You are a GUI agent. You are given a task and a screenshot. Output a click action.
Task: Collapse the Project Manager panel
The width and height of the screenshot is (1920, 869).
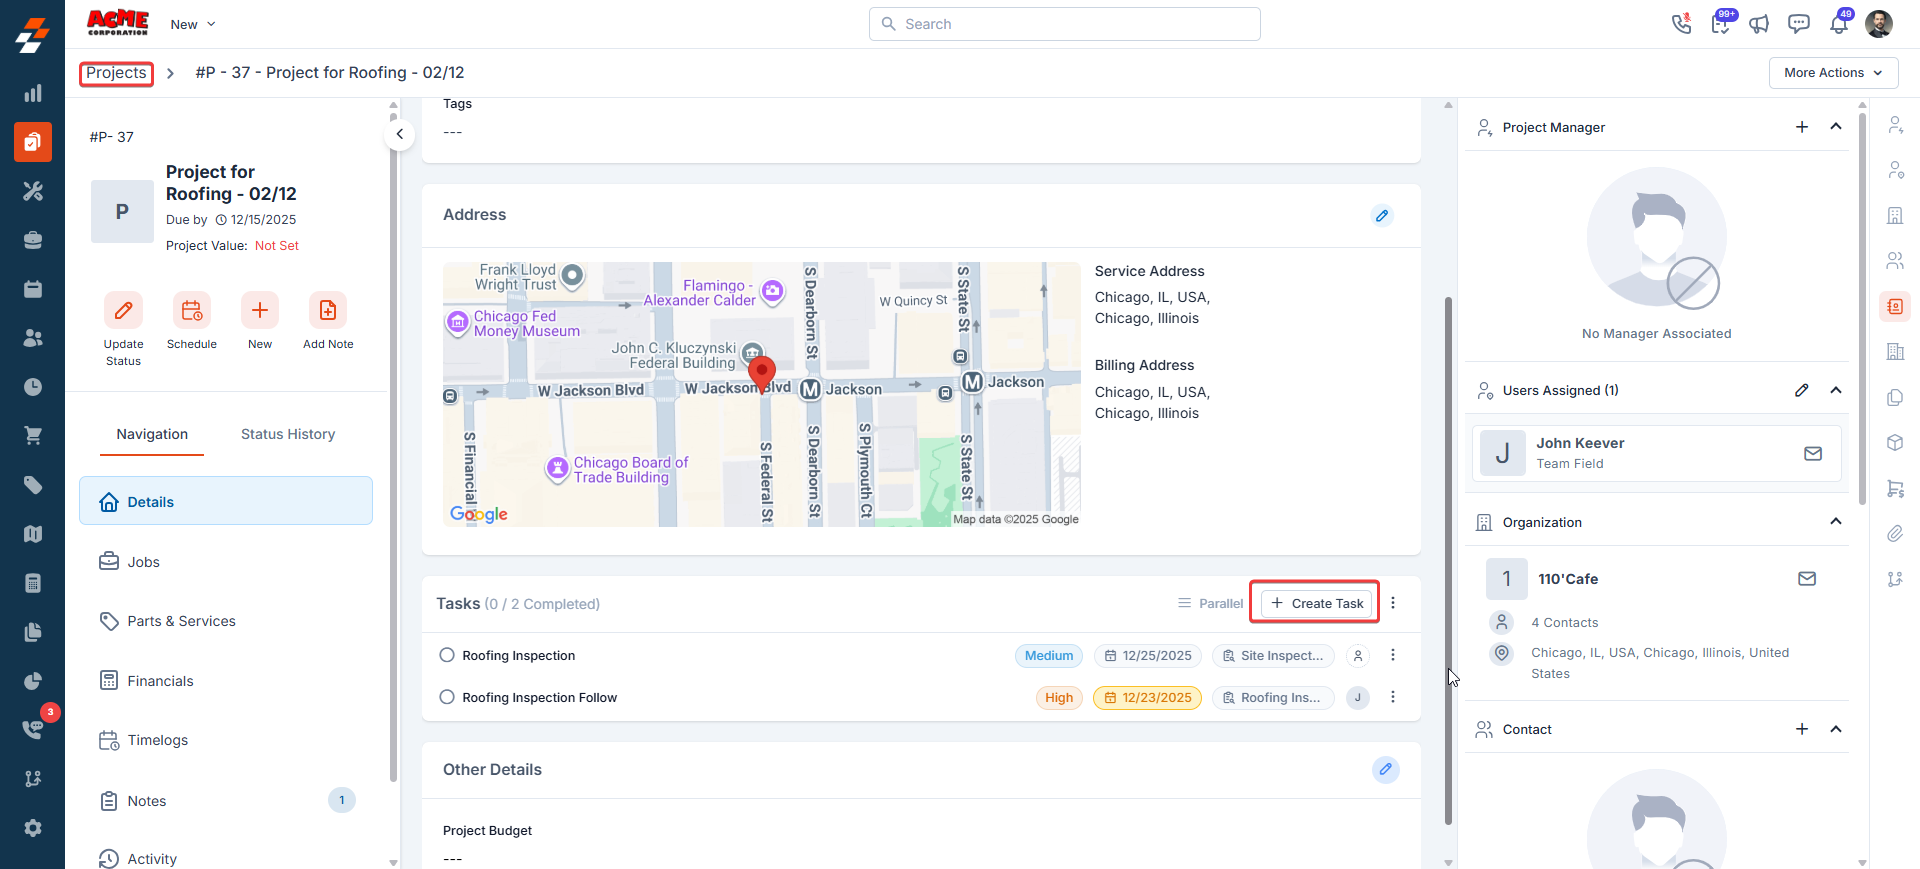[x=1836, y=127]
